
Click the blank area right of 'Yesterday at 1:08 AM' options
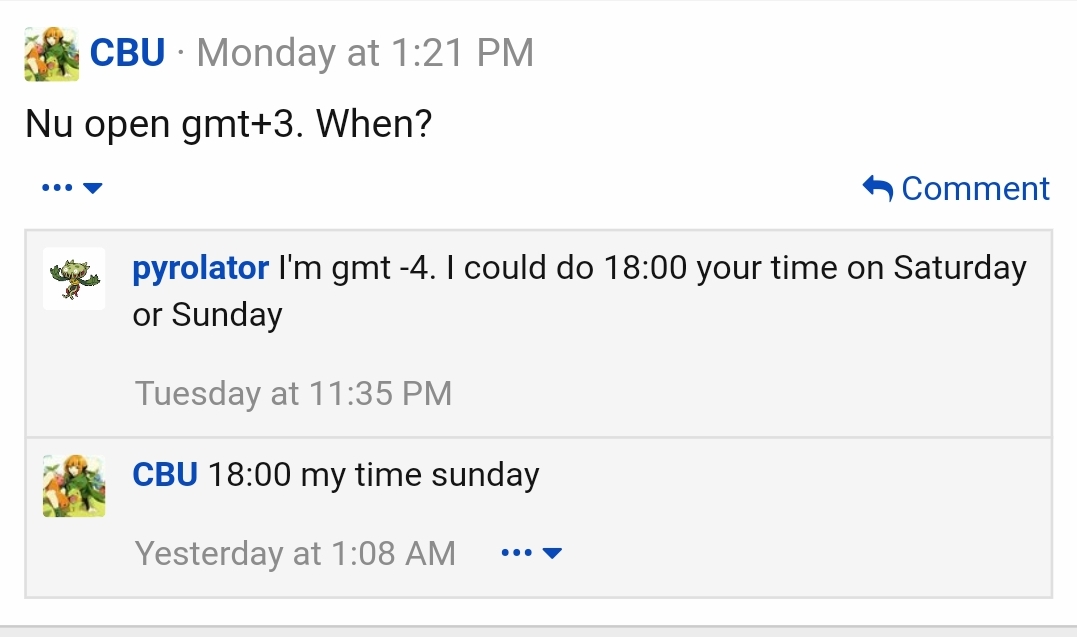coord(800,553)
